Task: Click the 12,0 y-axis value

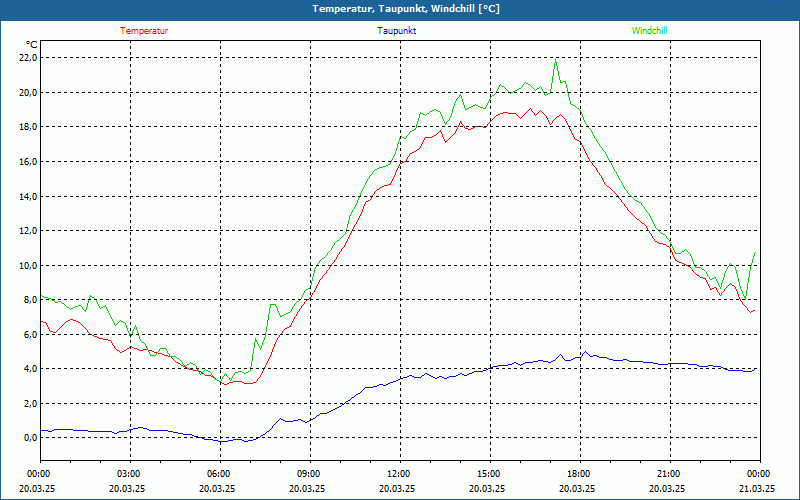Action: (x=28, y=231)
